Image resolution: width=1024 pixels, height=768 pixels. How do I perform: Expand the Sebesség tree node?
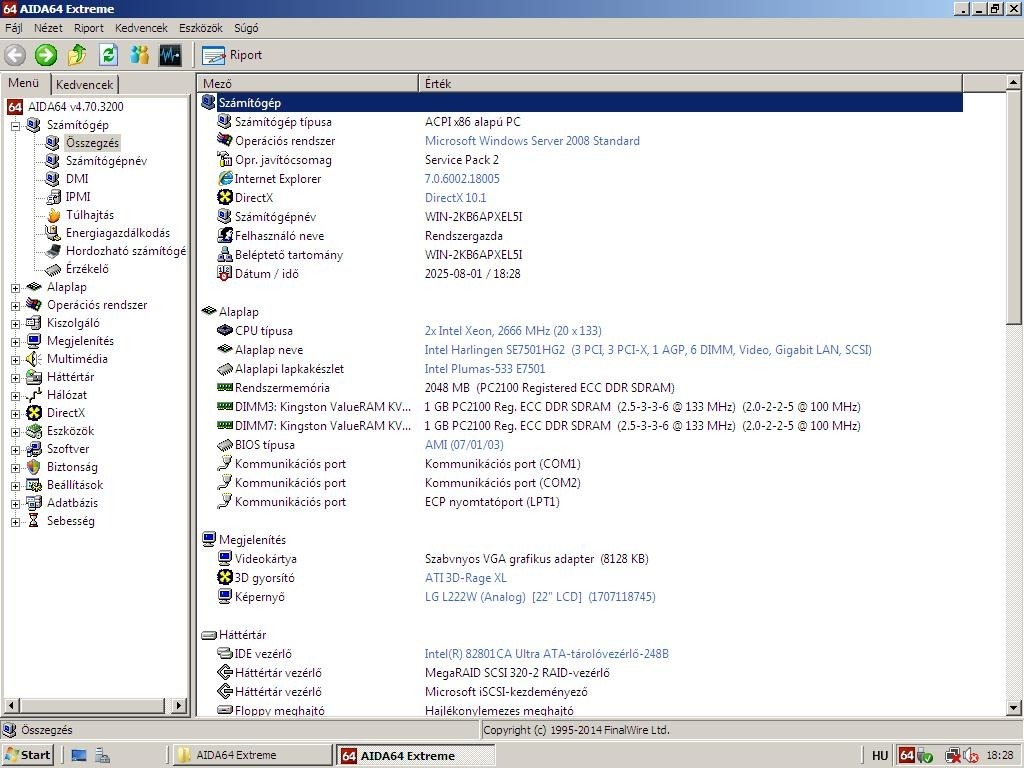pos(16,522)
